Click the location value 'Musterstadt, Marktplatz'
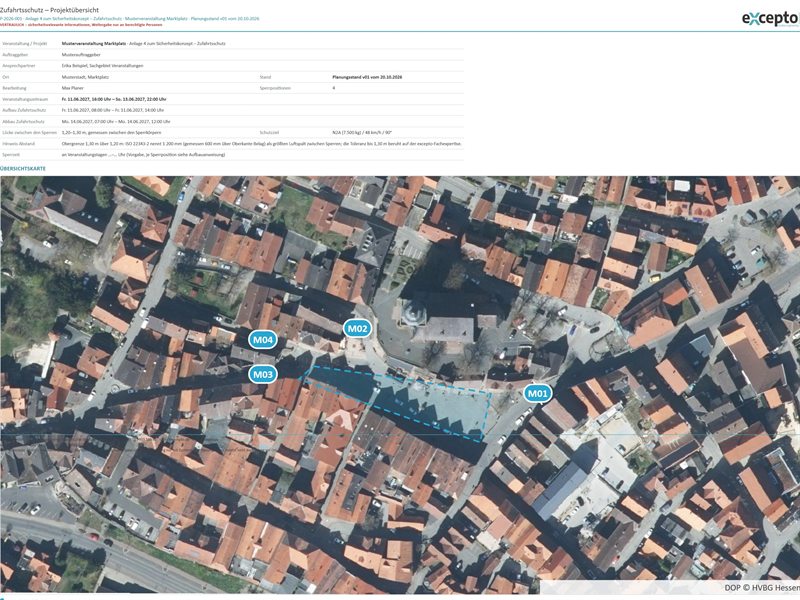 85,77
